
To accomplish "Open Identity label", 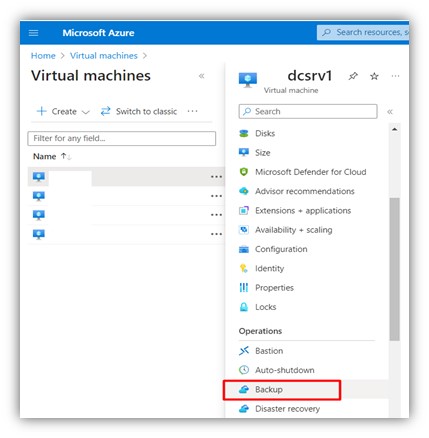I will coord(269,268).
